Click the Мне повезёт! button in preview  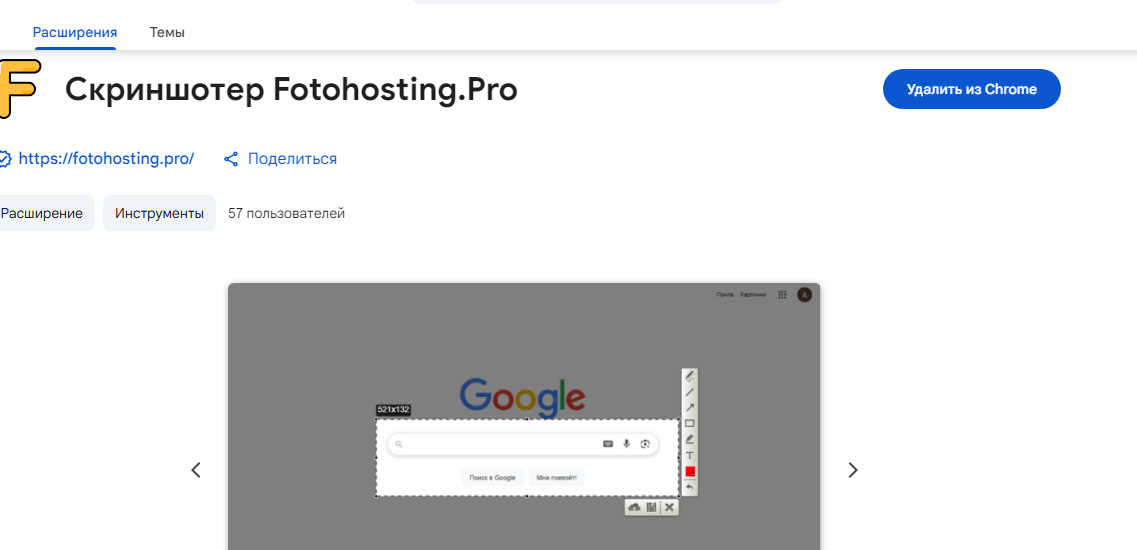tap(557, 477)
